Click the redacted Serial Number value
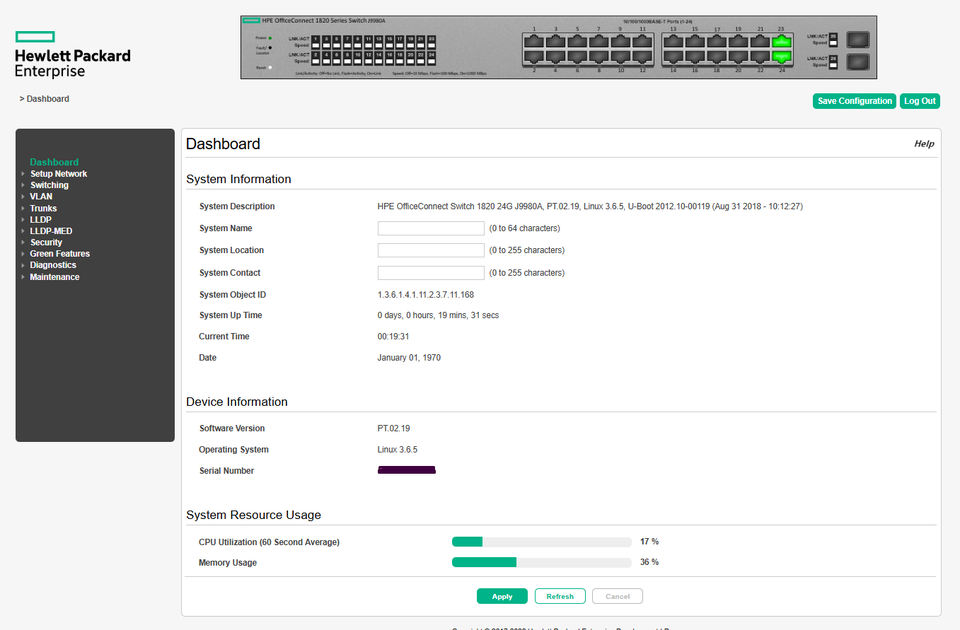The height and width of the screenshot is (630, 960). 407,470
